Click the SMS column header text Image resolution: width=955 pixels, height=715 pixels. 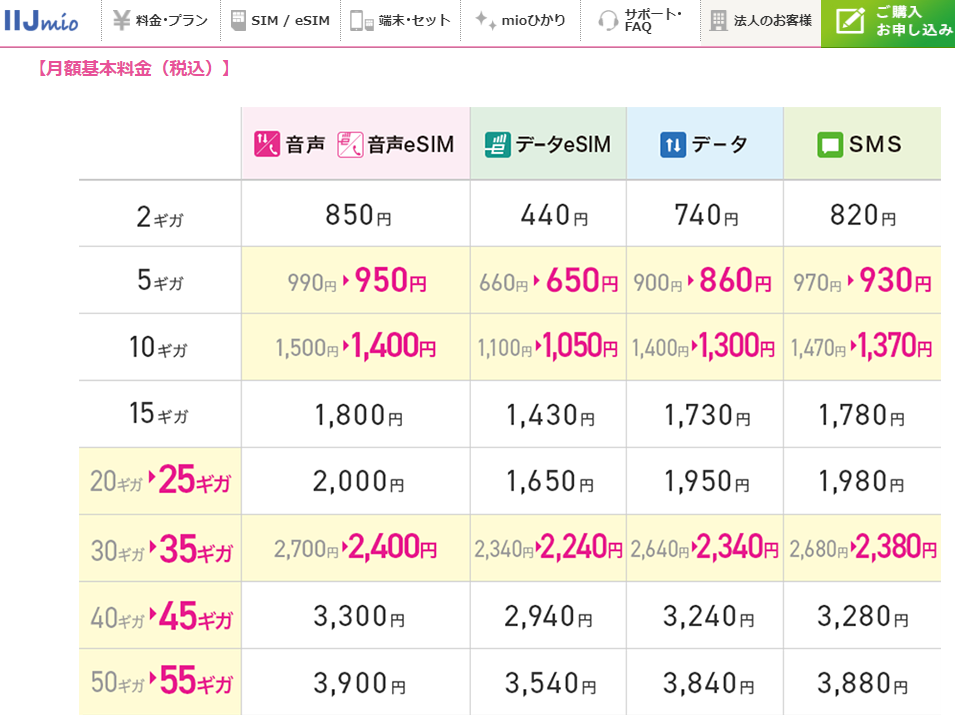(x=875, y=144)
